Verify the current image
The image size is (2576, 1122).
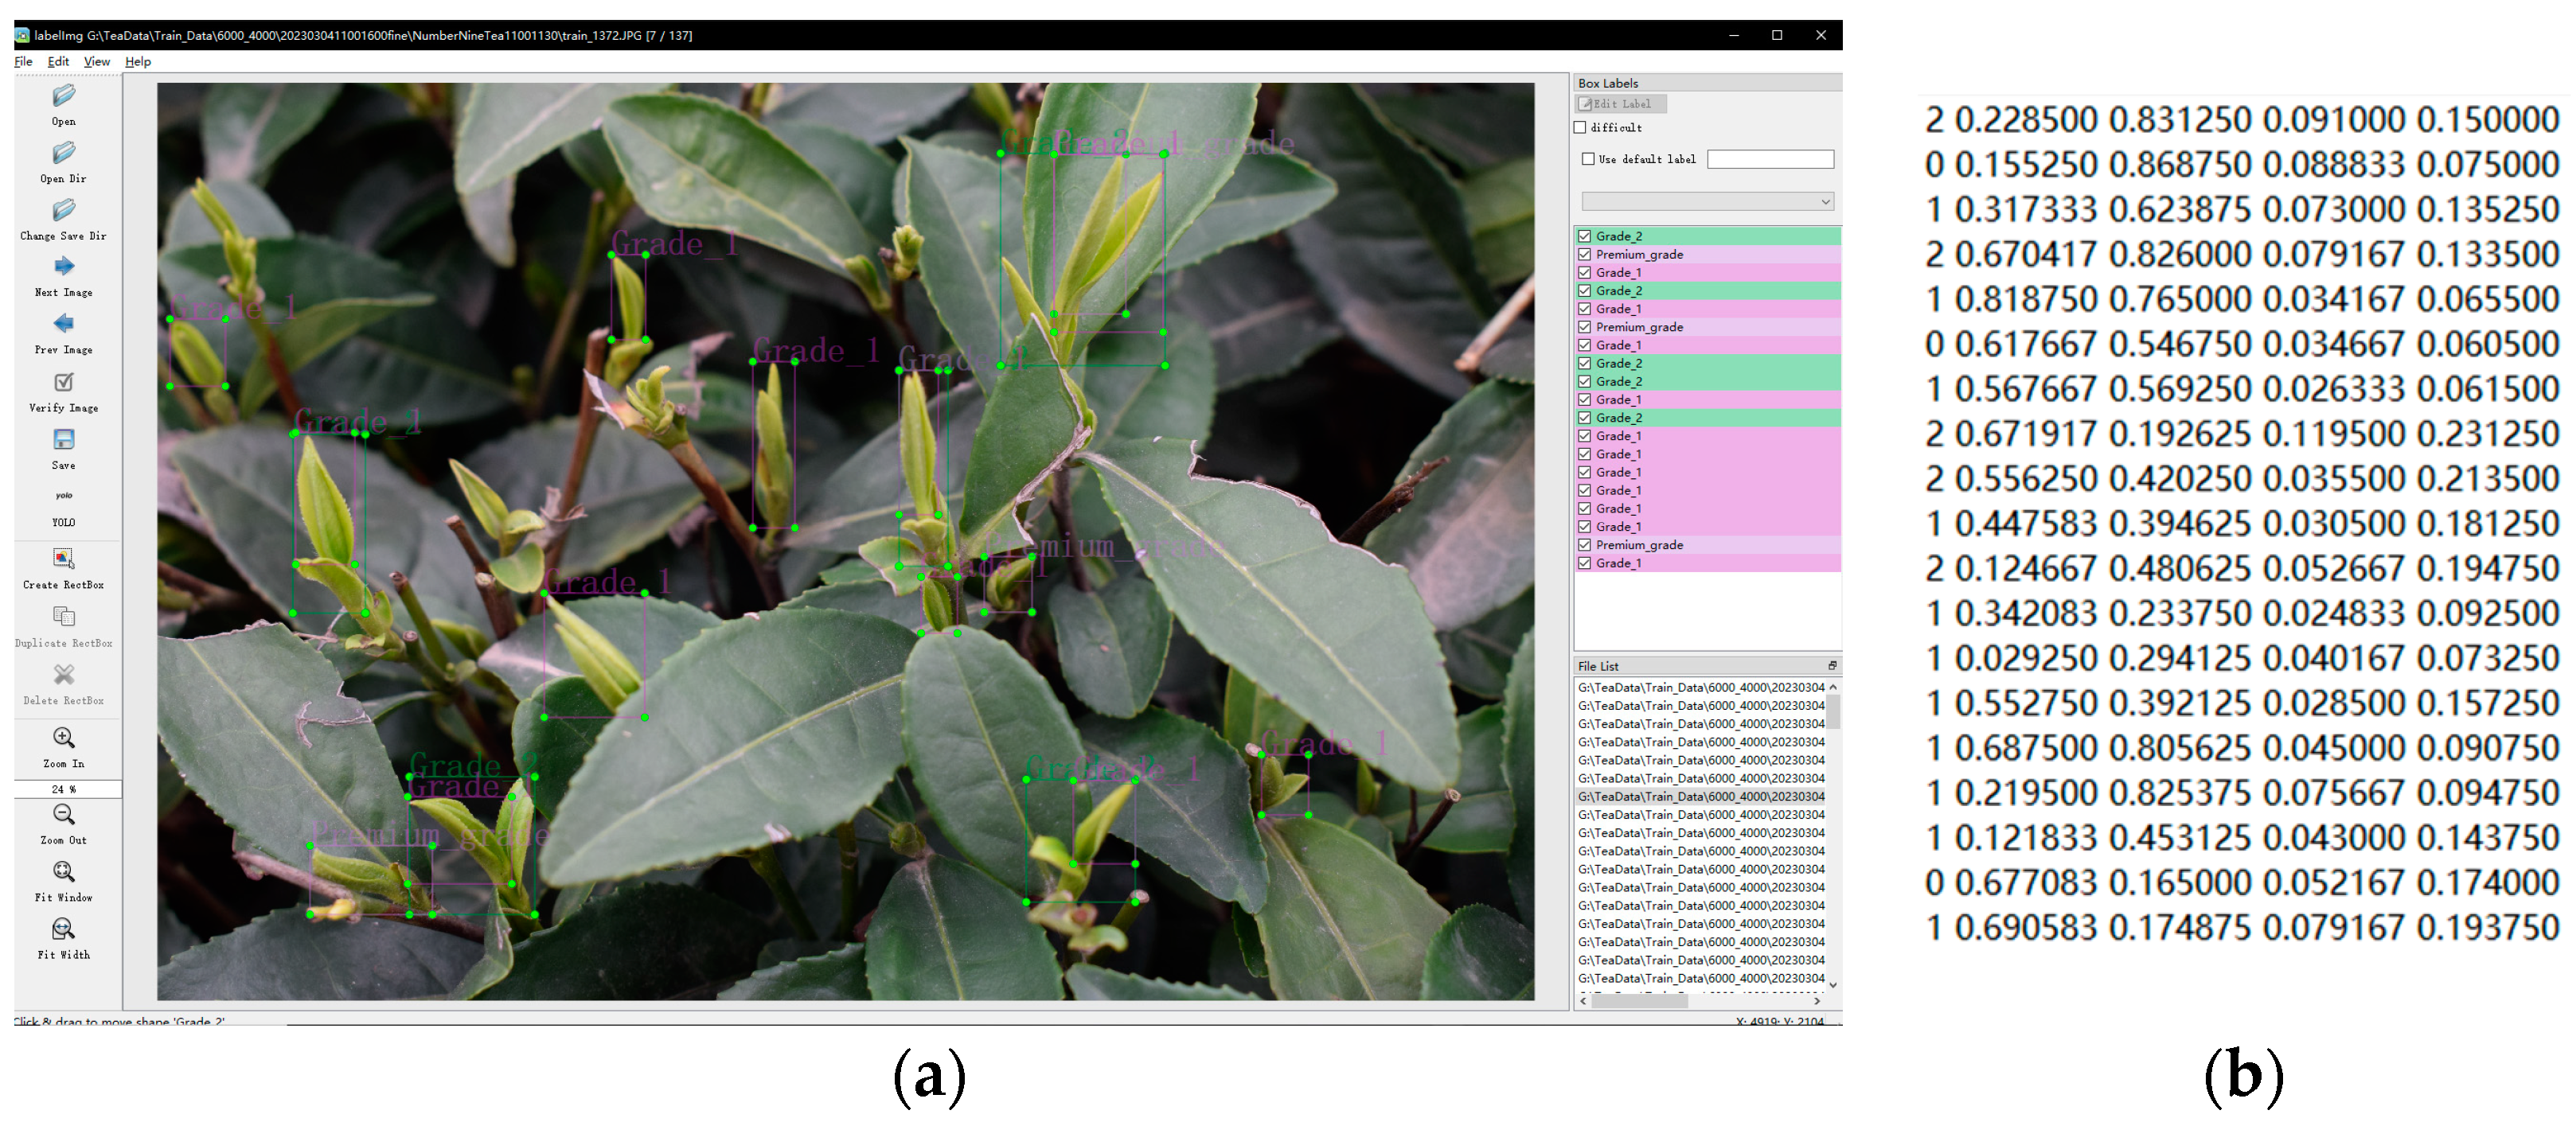[x=63, y=383]
